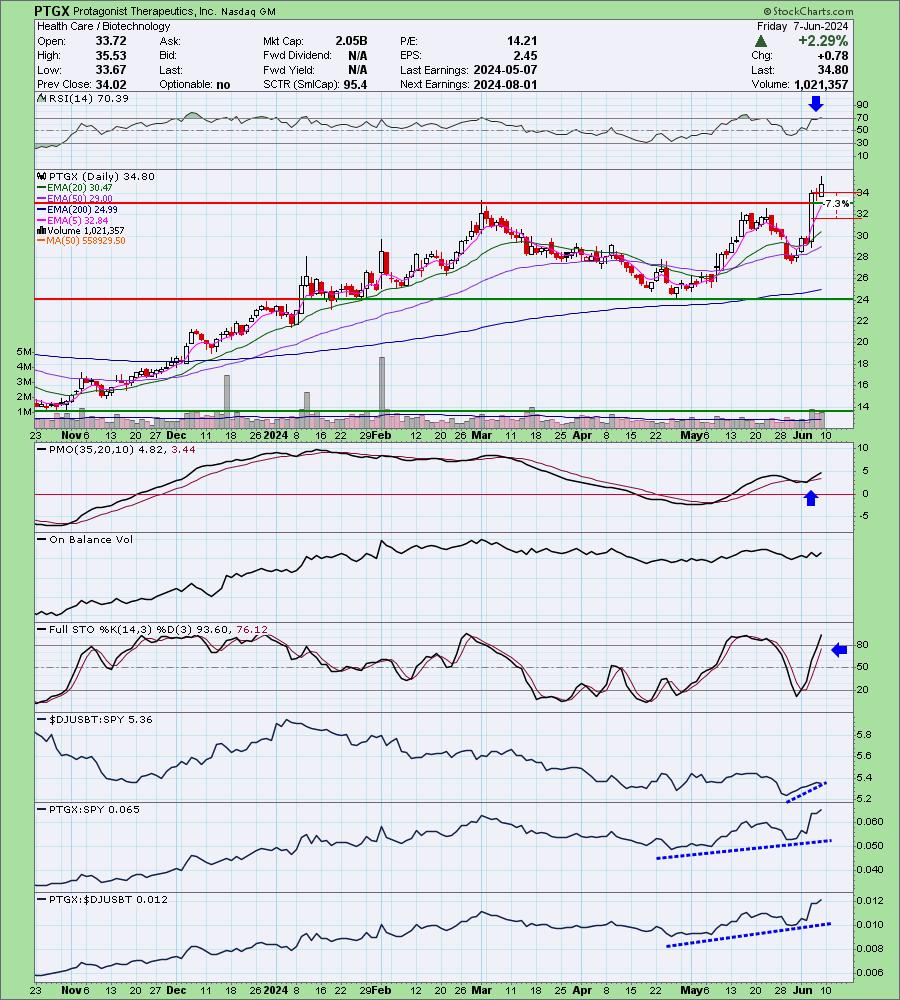This screenshot has height=1000, width=900.
Task: Click the volume bars icon in the price legend
Action: 41,231
